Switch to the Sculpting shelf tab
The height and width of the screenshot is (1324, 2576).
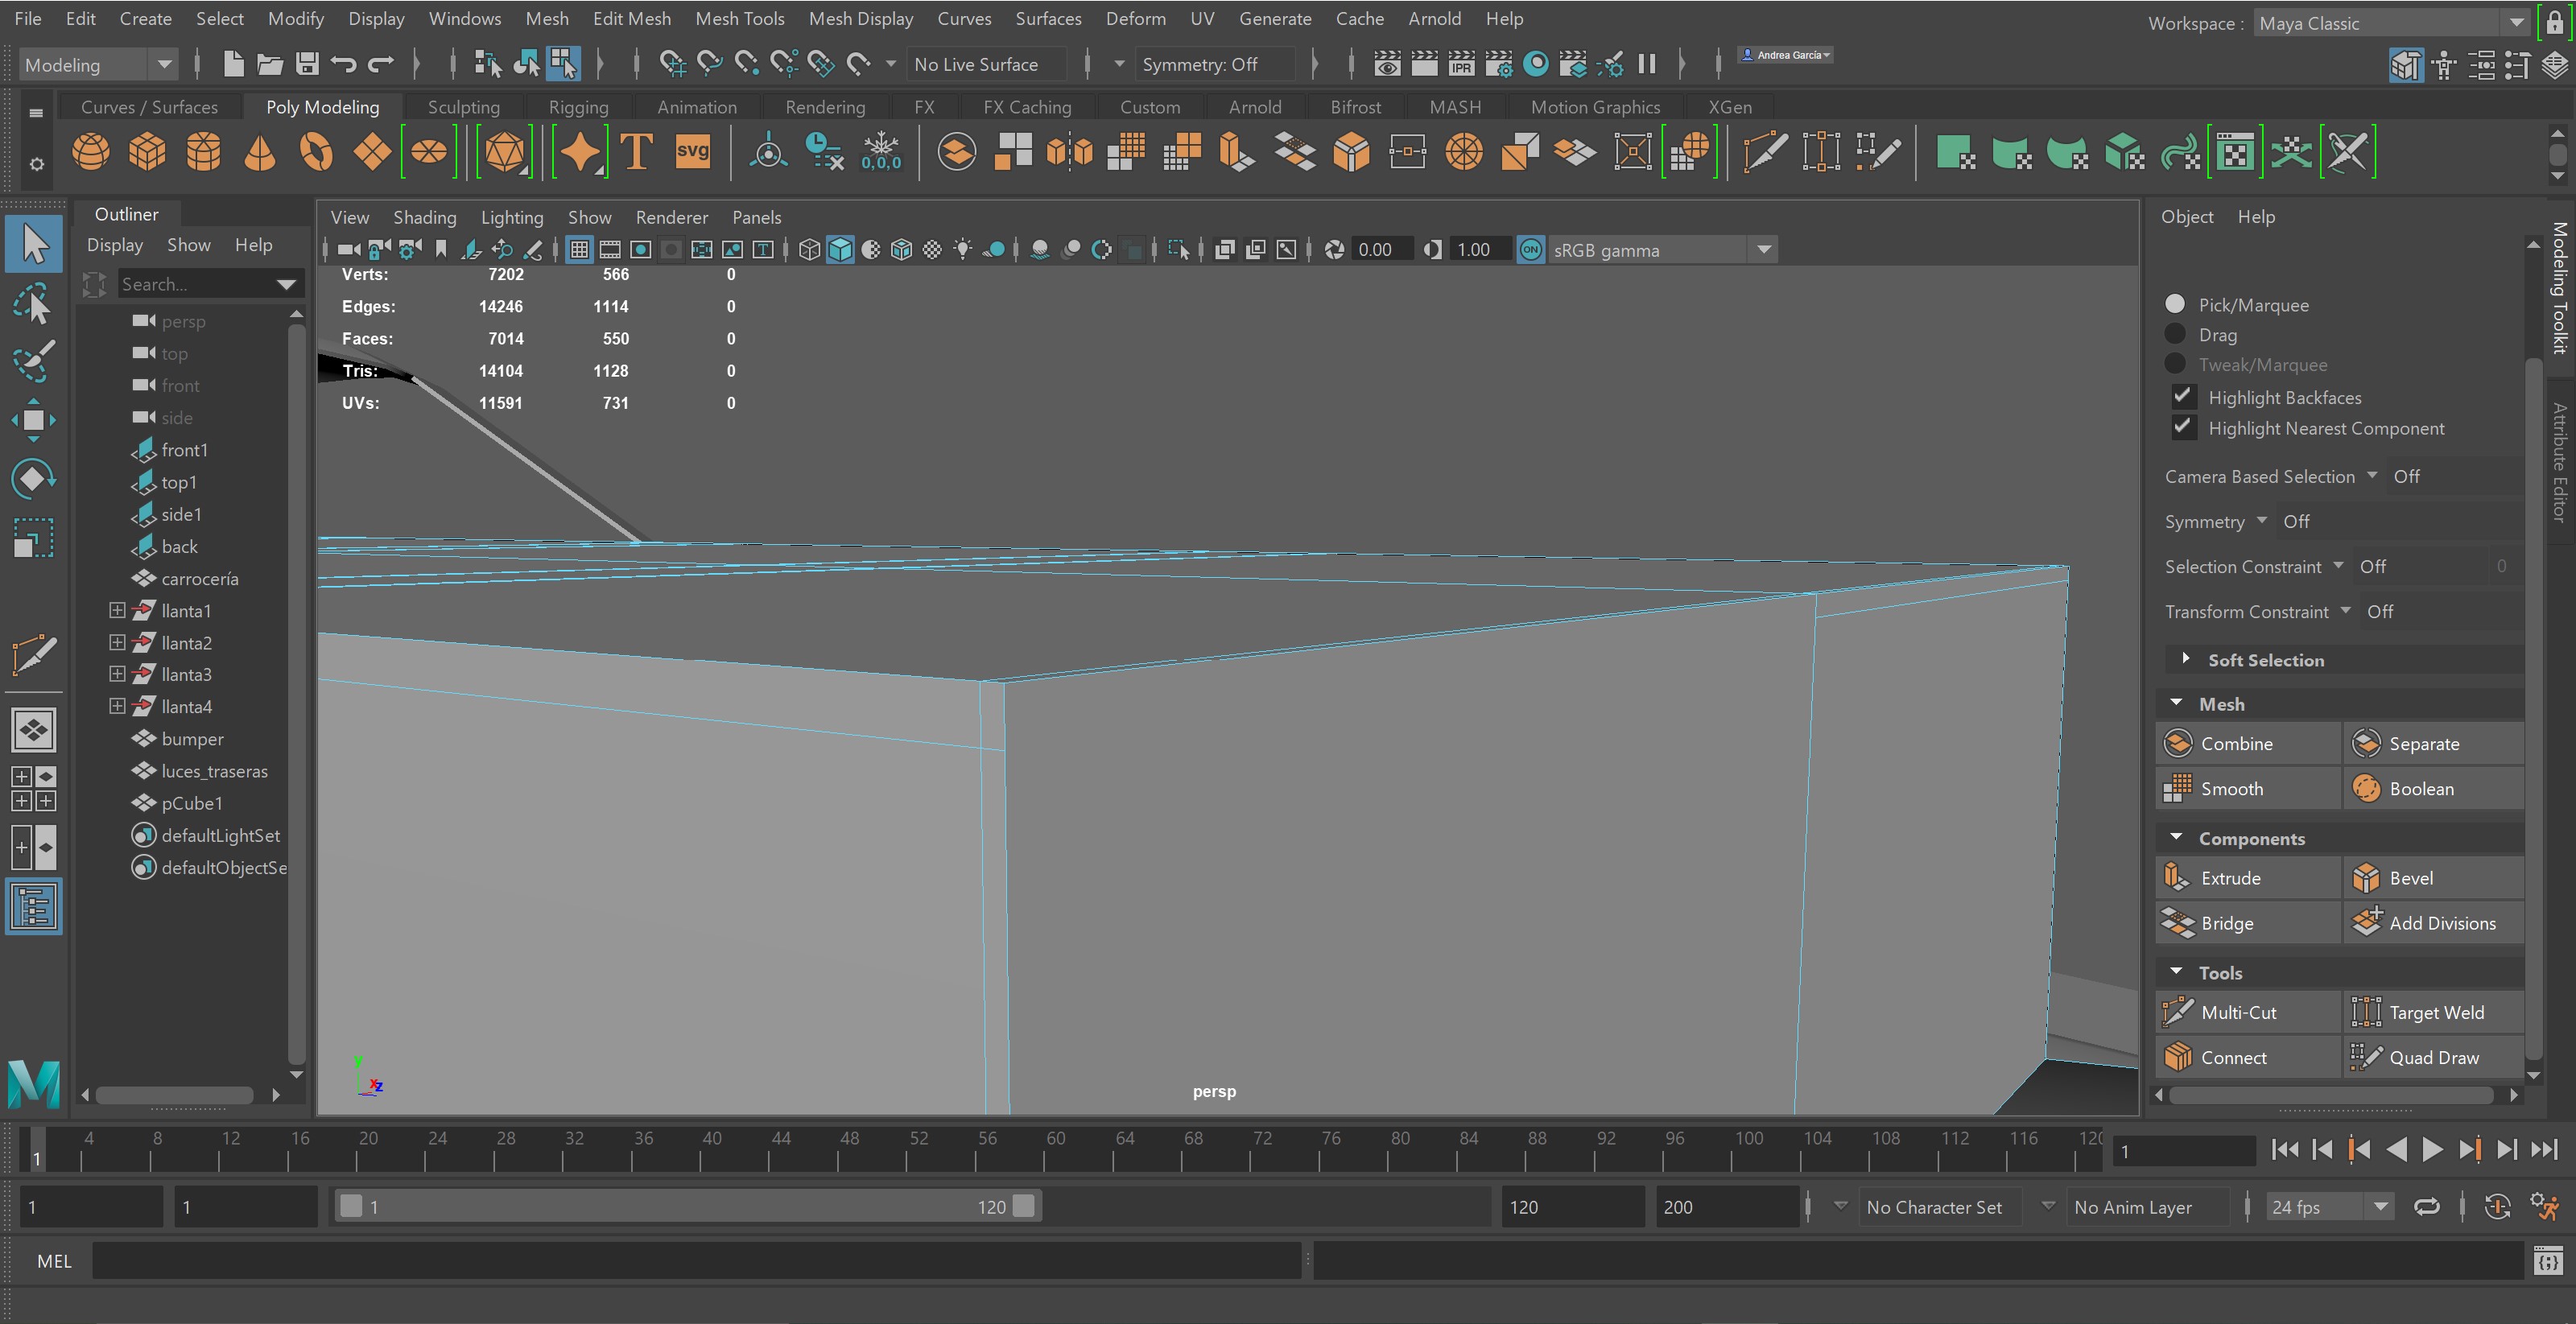pos(463,107)
